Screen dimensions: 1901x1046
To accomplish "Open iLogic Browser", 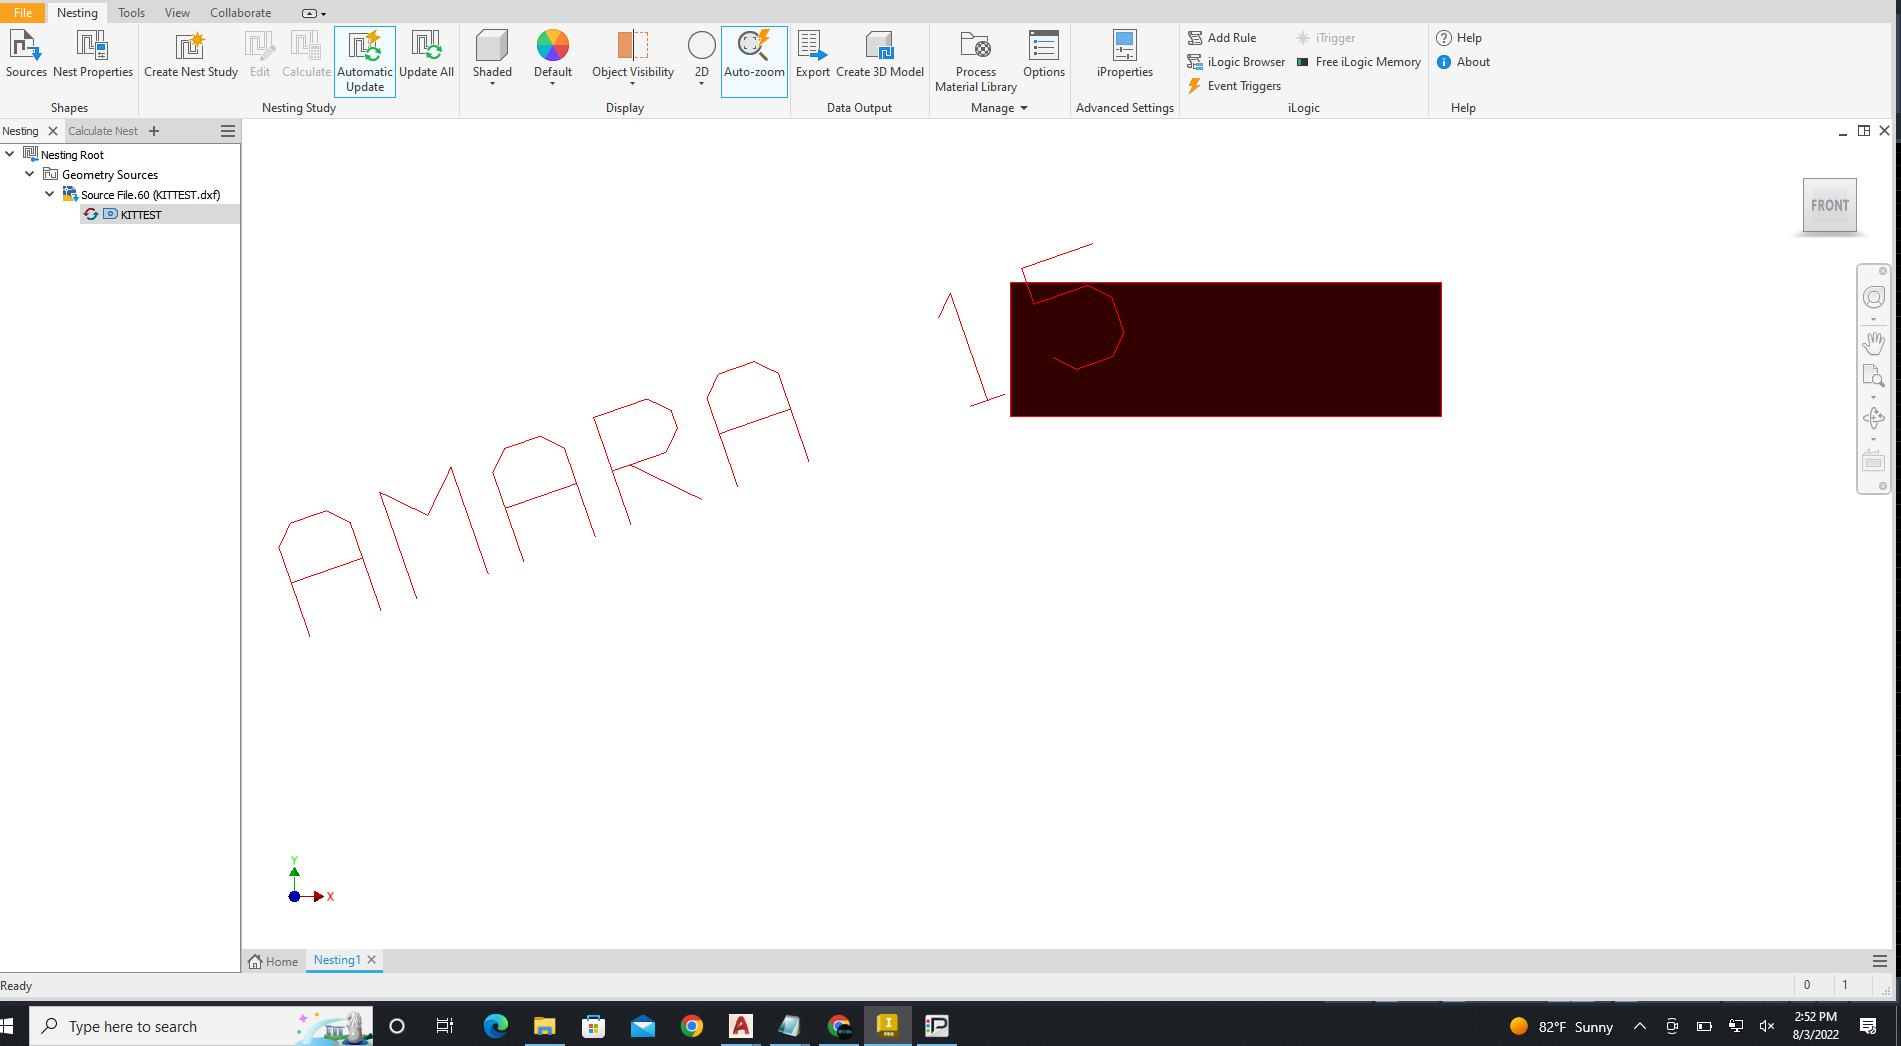I will [1236, 62].
